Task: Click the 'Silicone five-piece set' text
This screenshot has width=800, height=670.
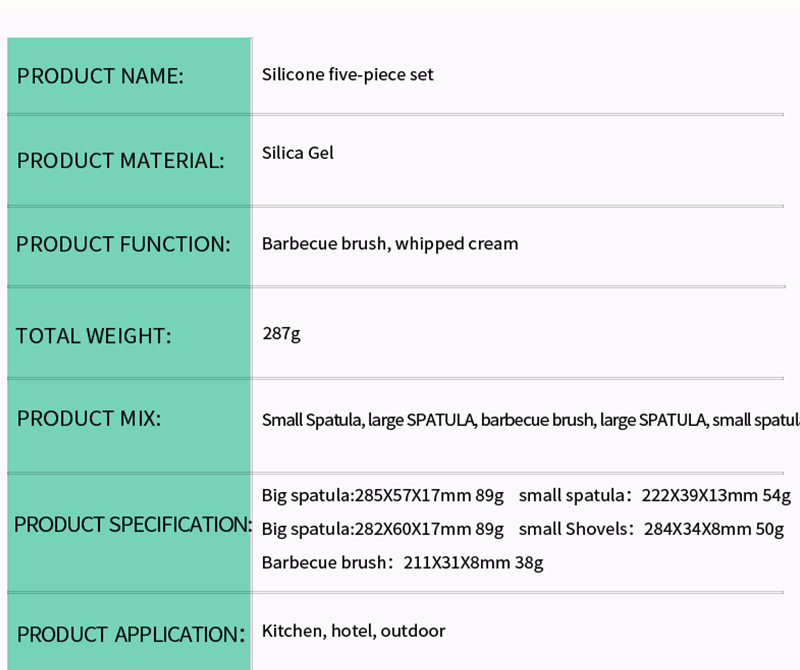Action: 347,74
